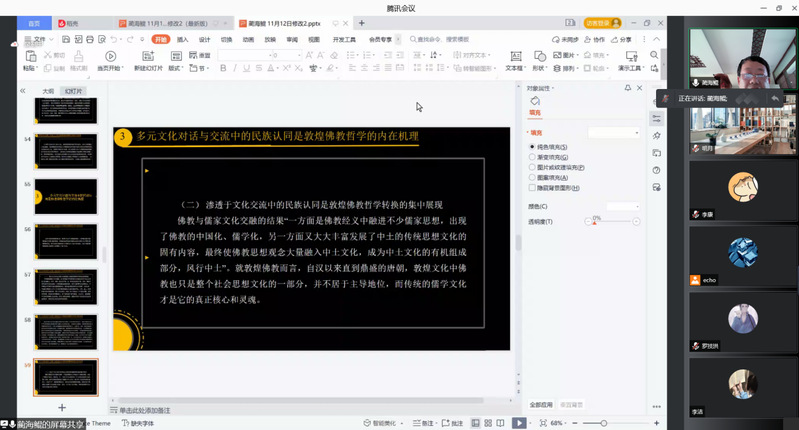Expand the 颜色 color dropdown

[623, 206]
